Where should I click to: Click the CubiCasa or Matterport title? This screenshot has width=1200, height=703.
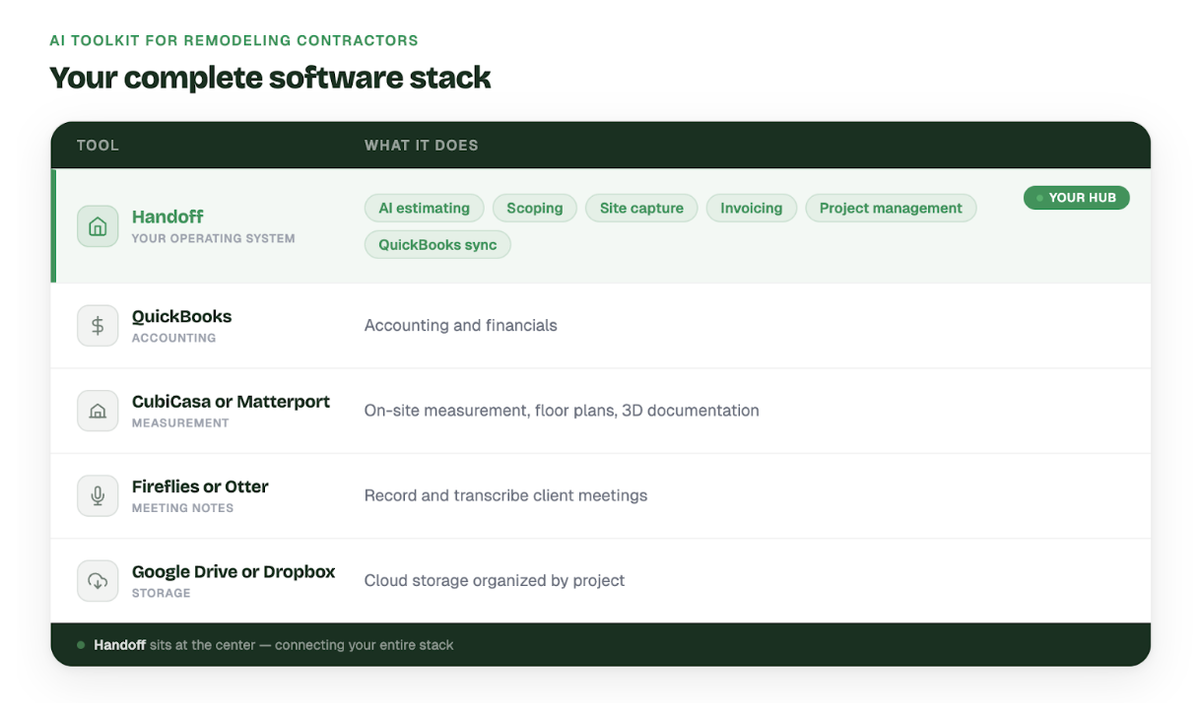(231, 401)
